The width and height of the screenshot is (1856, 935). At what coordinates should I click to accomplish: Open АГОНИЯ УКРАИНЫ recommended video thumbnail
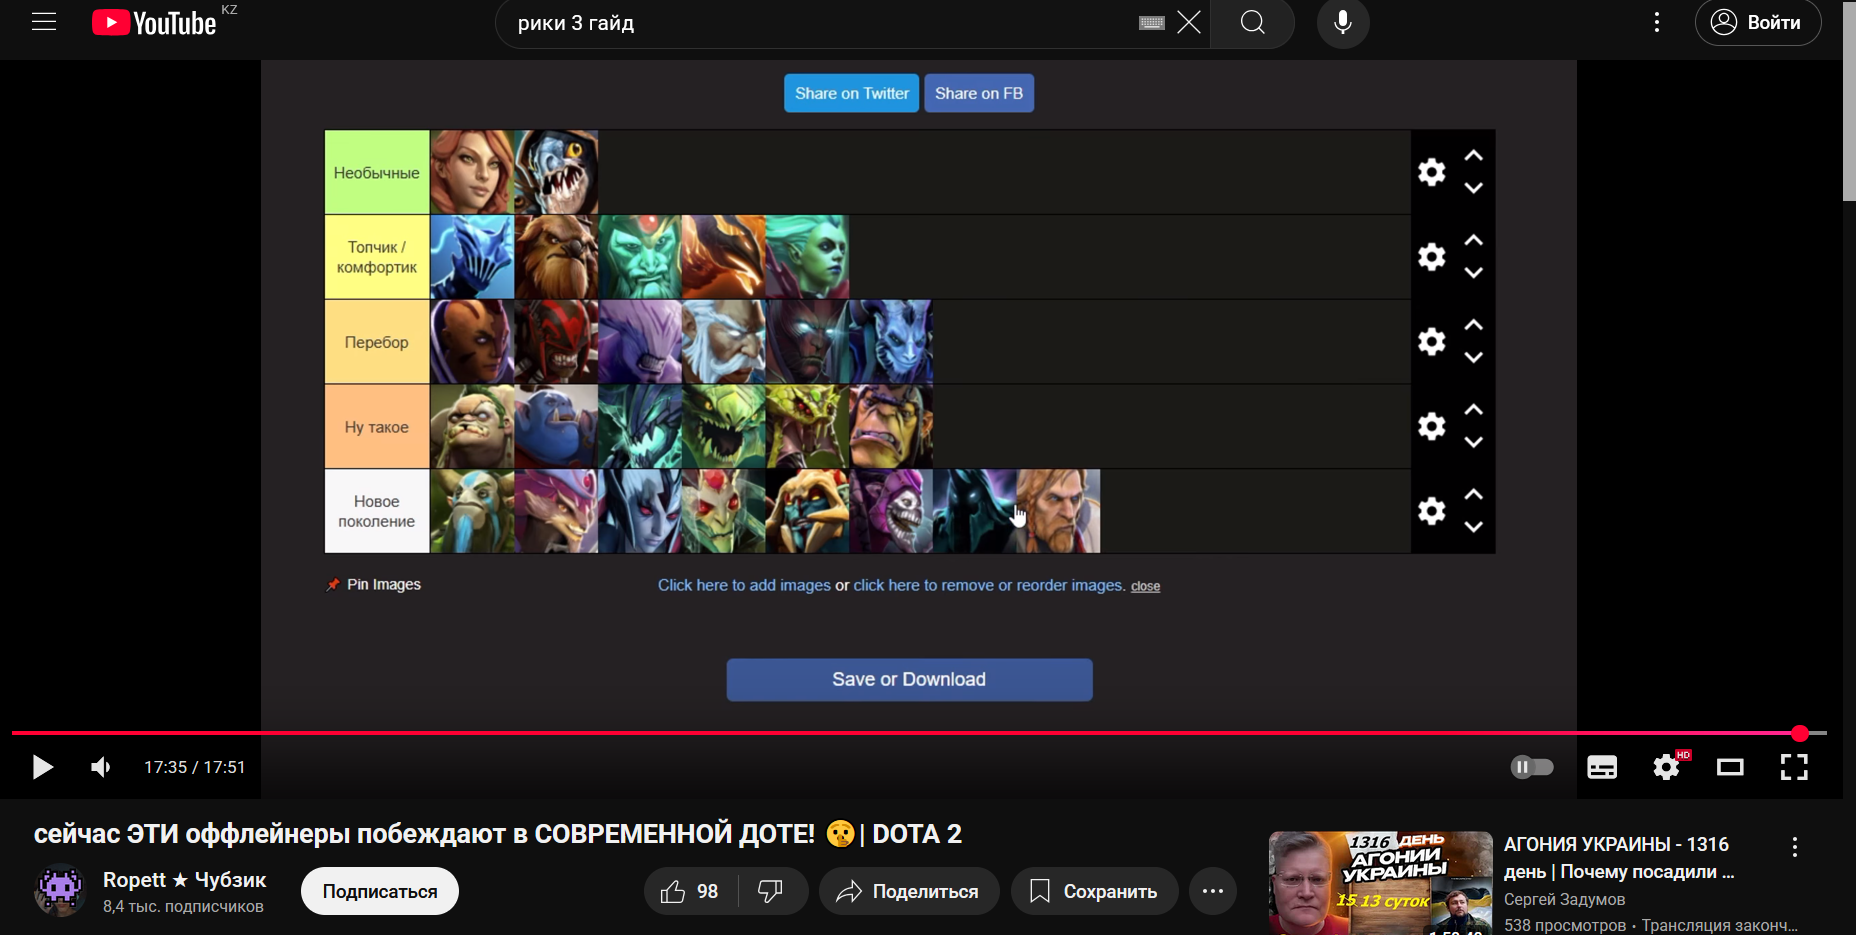[x=1380, y=883]
